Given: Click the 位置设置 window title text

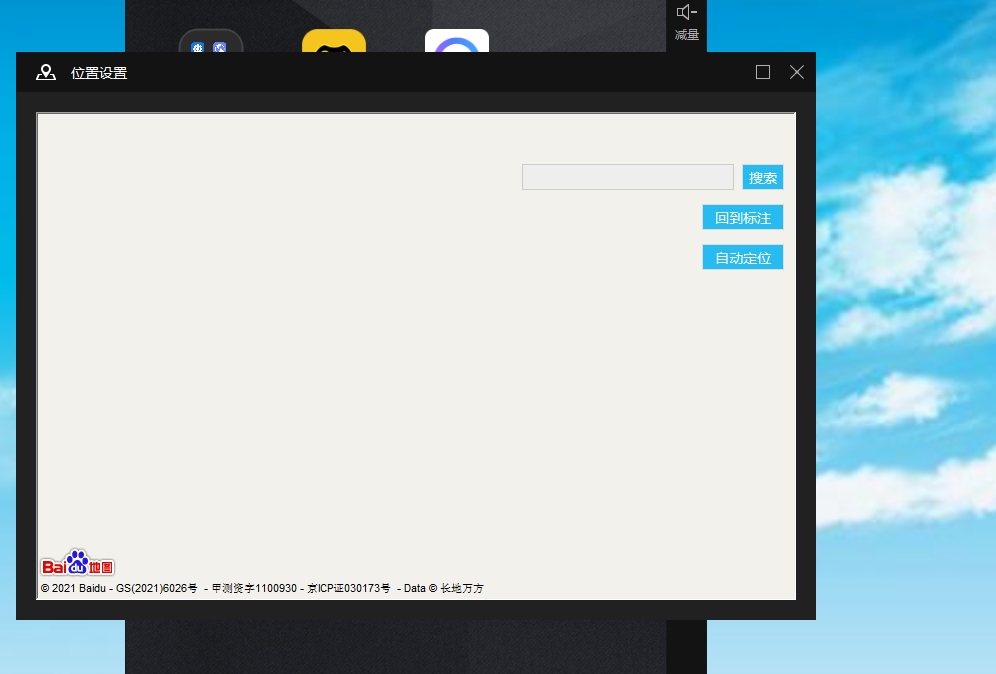Looking at the screenshot, I should pos(99,73).
